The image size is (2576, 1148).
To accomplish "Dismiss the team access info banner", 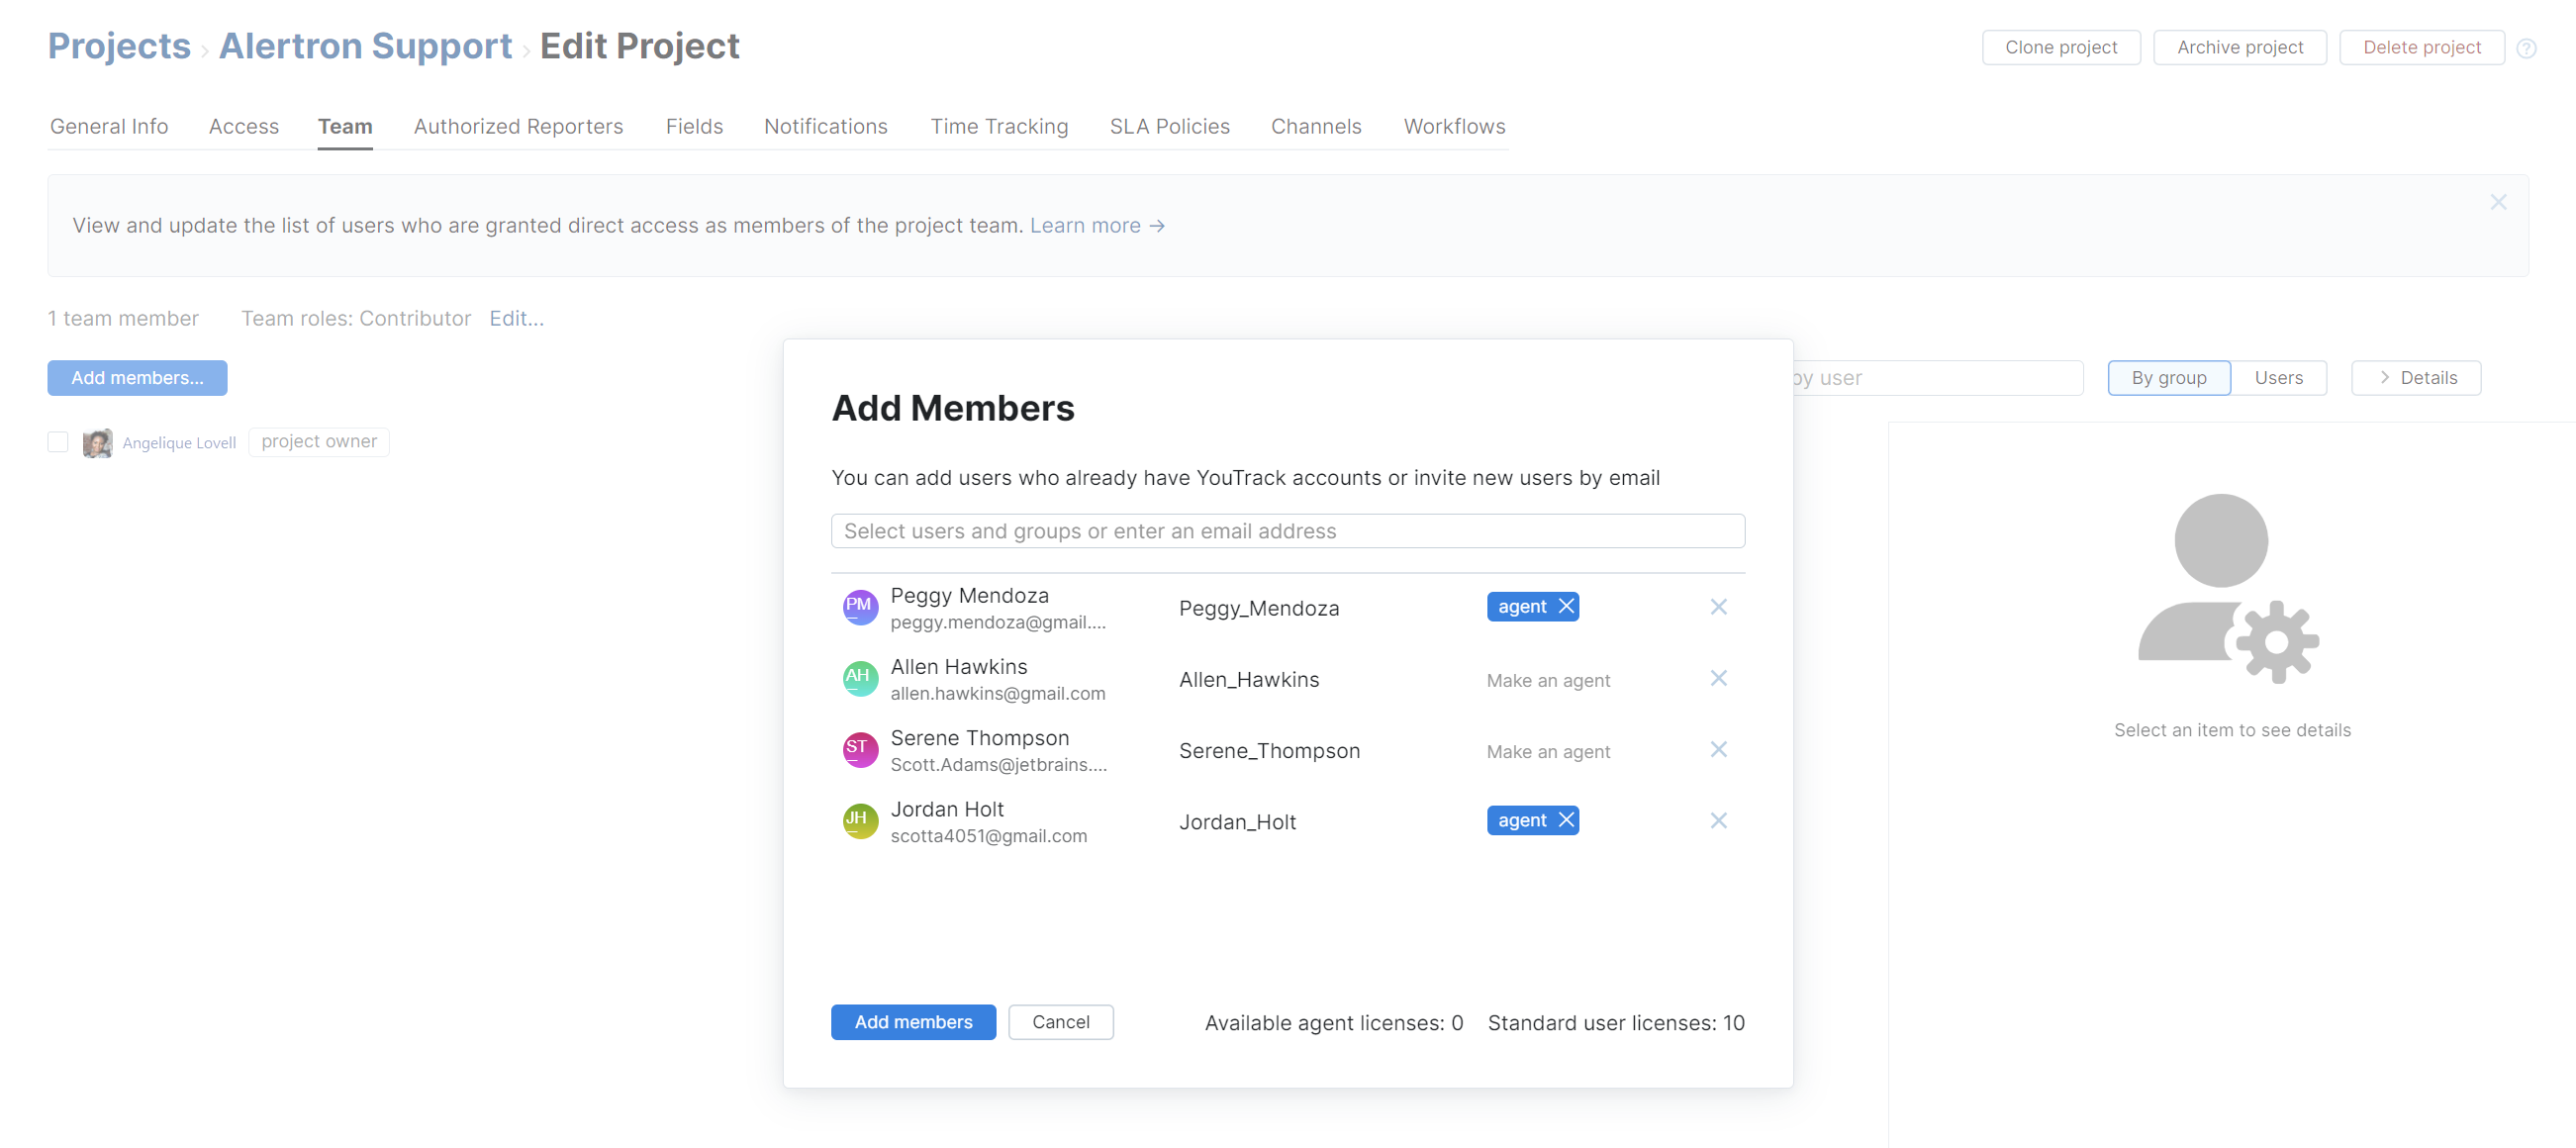I will 2498,202.
